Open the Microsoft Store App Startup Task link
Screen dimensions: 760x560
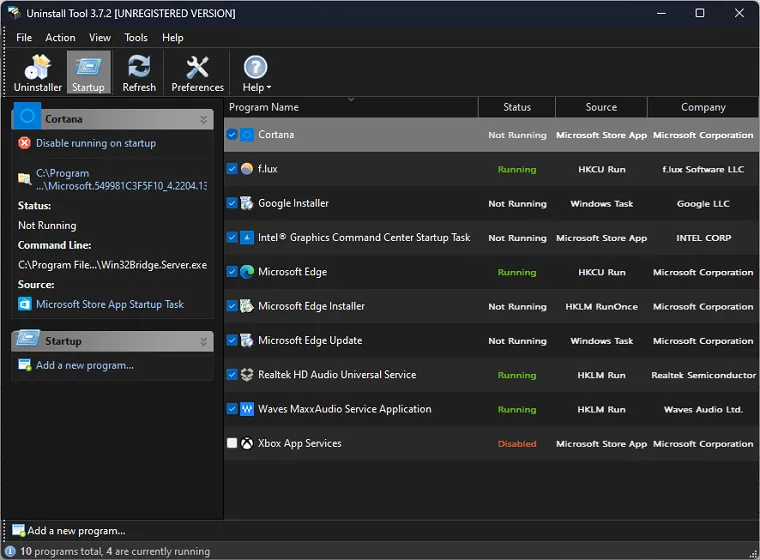coord(110,304)
